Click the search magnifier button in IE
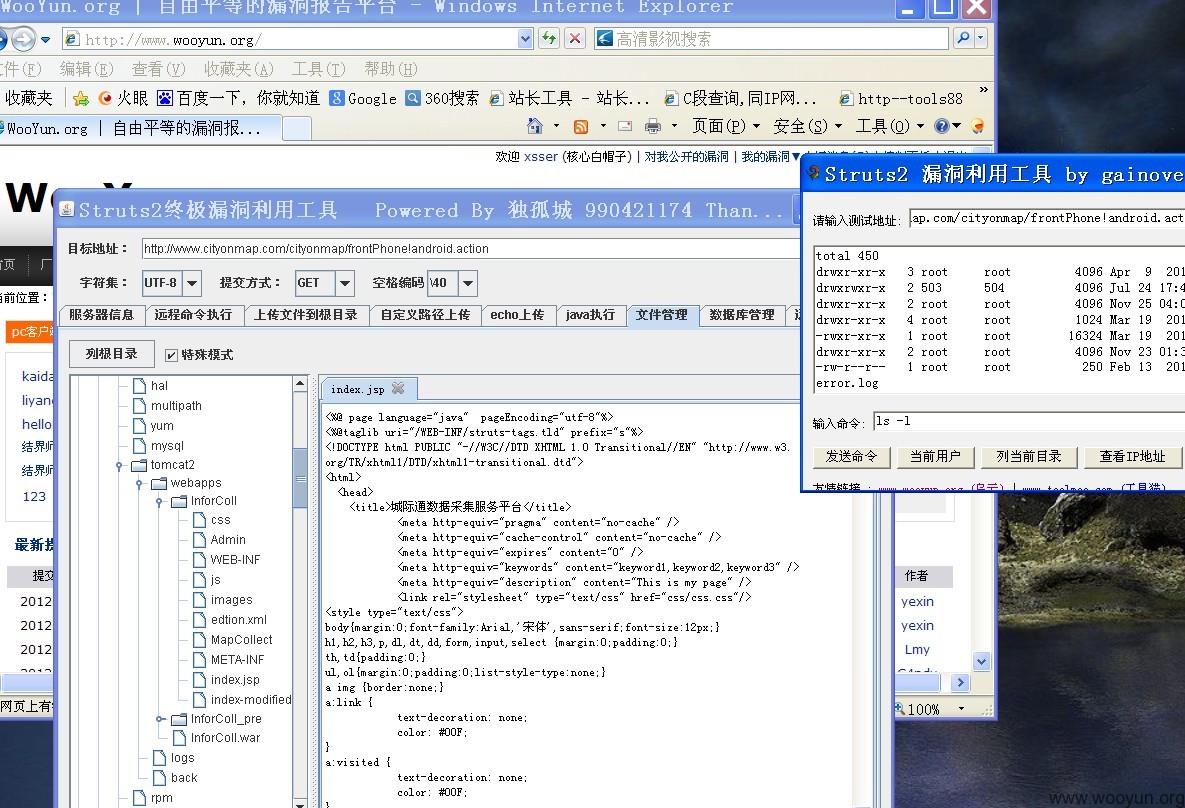1185x808 pixels. click(x=964, y=37)
